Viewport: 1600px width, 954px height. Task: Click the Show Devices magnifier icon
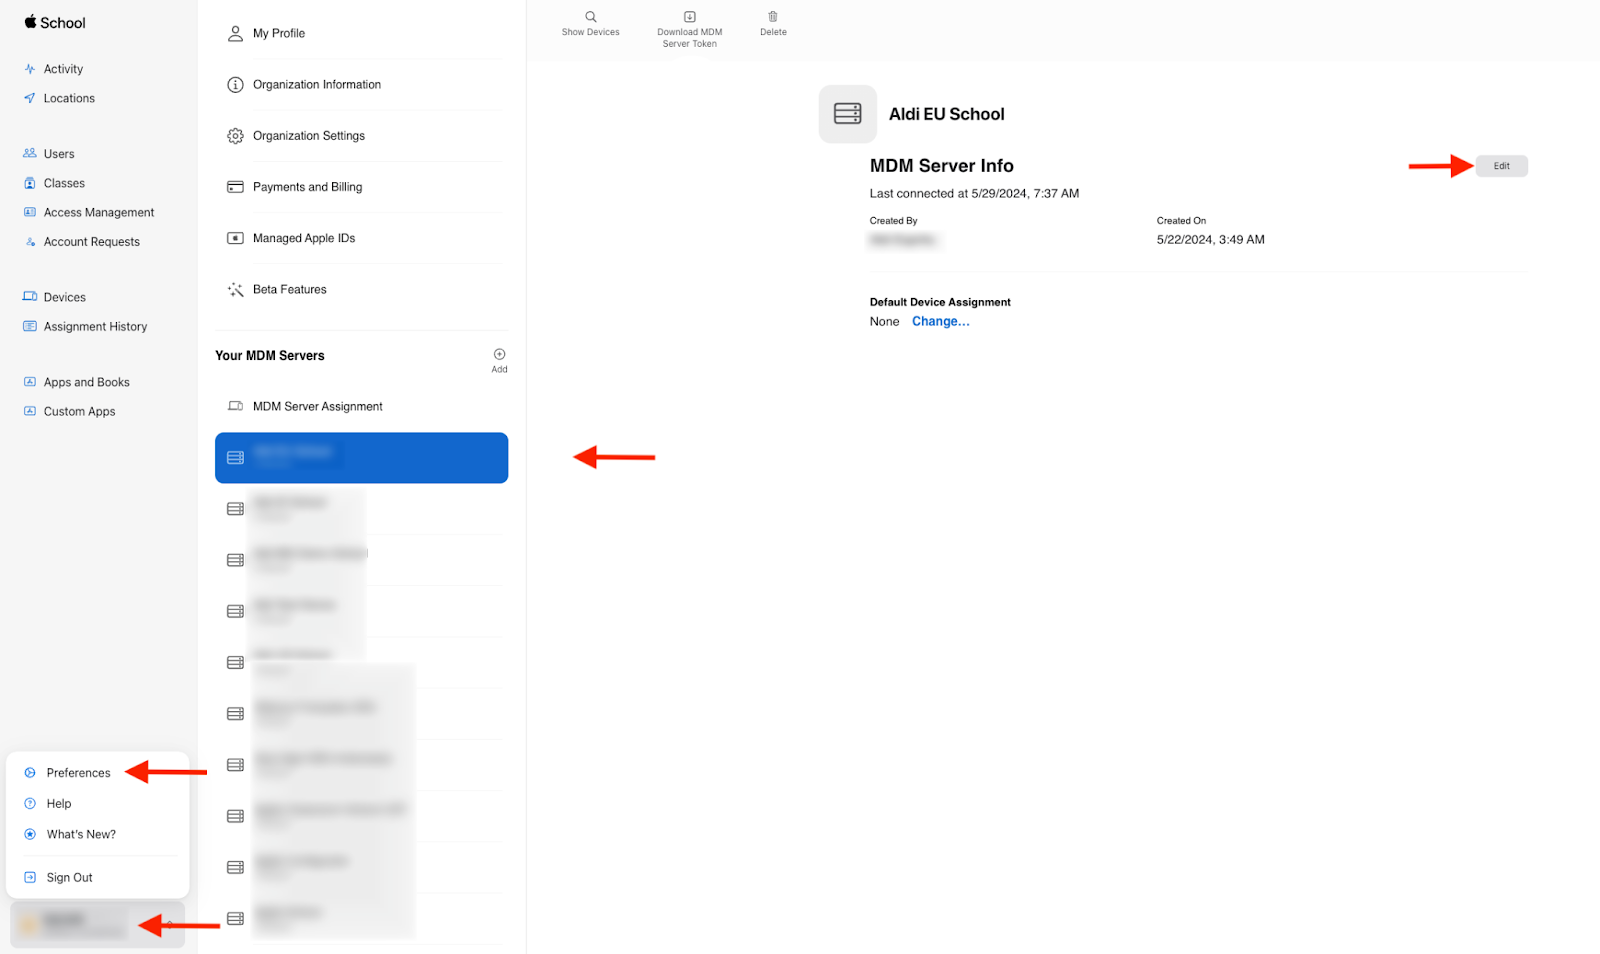(x=590, y=17)
